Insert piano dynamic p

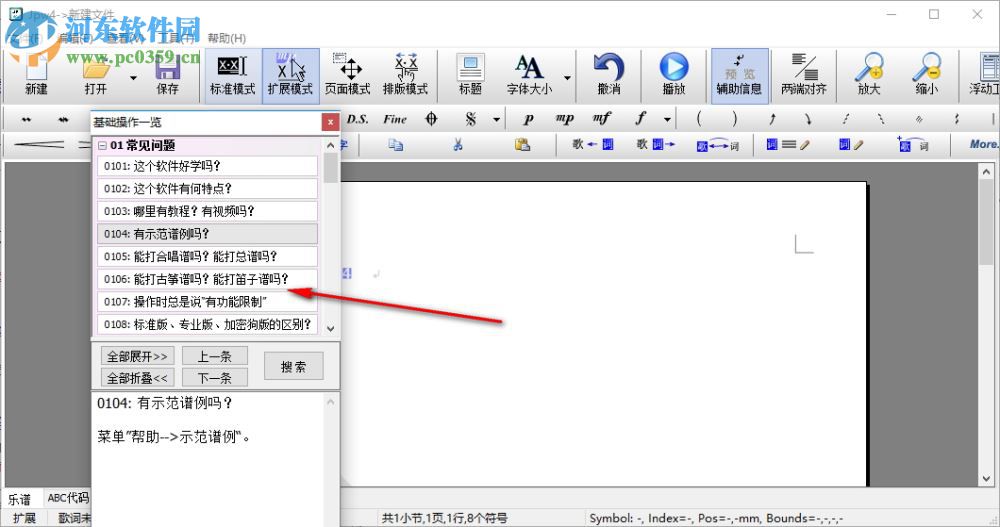coord(529,119)
